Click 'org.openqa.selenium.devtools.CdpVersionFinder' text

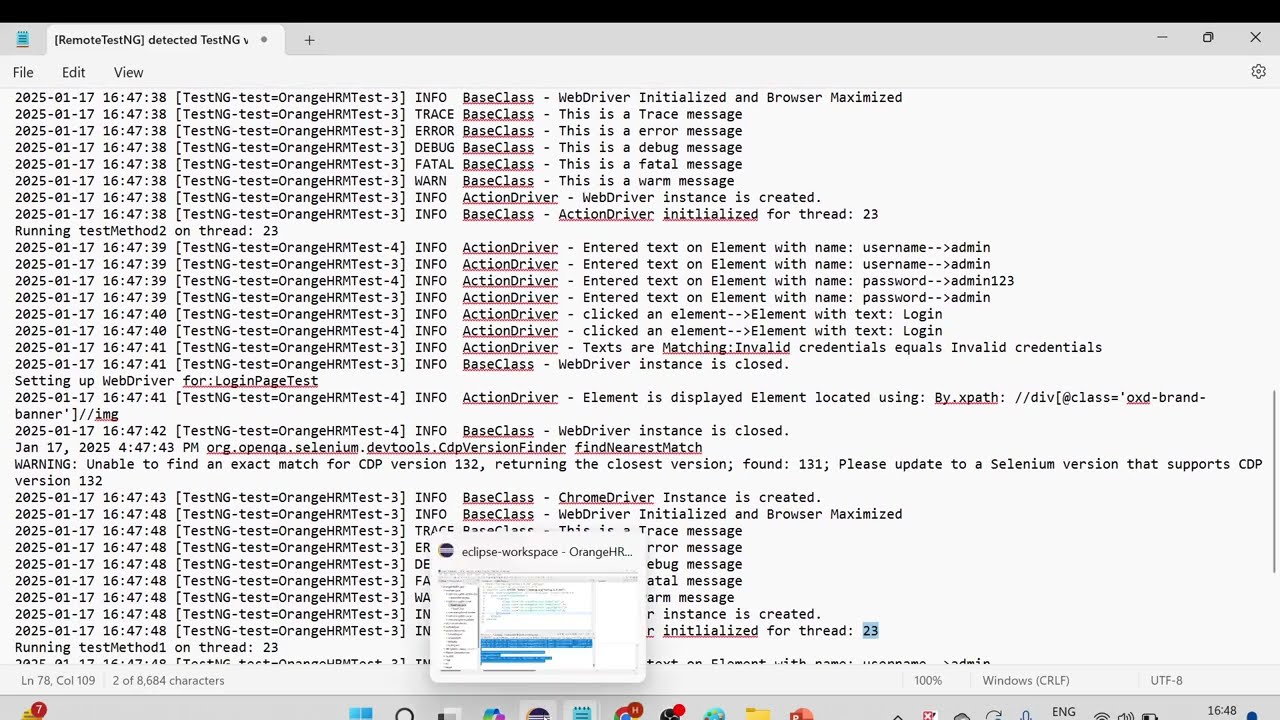coord(386,448)
